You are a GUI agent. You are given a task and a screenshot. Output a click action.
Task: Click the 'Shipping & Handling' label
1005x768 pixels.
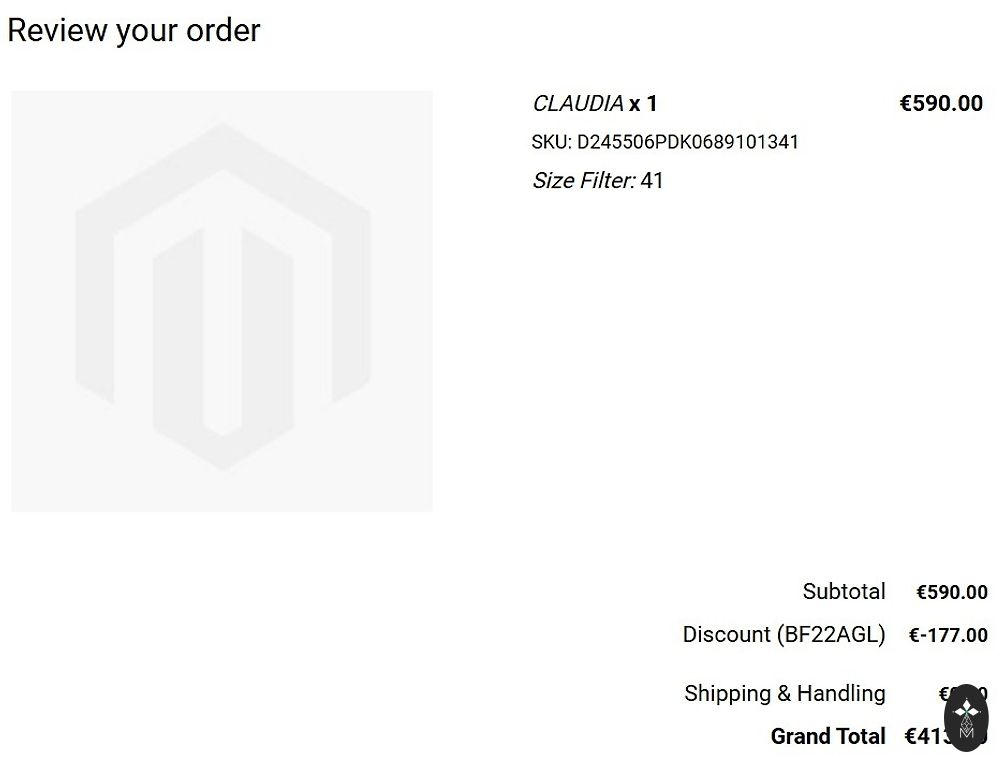[785, 694]
